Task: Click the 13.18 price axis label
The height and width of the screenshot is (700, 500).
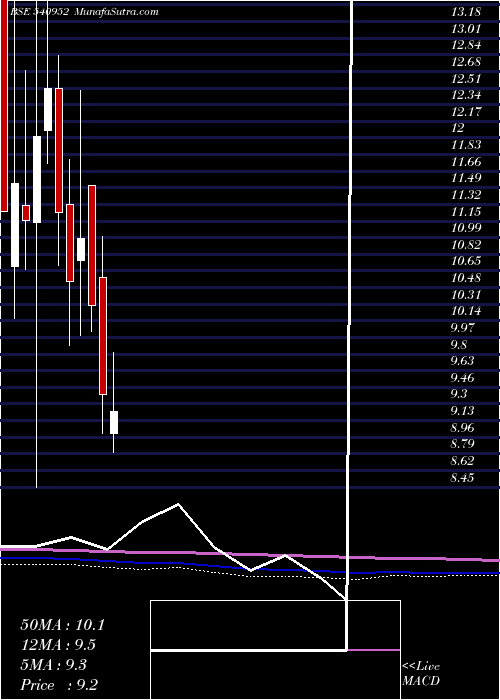Action: tap(466, 12)
